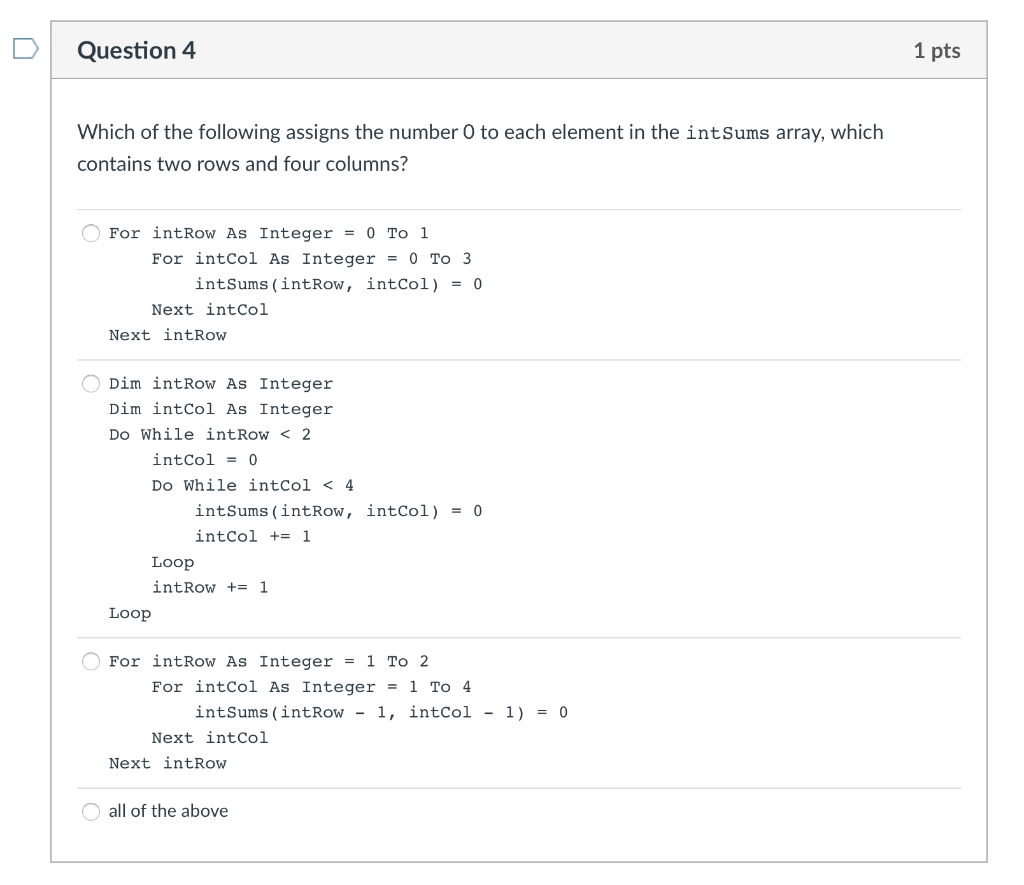
Task: Select the For intRow = 1 To 2 answer
Action: [x=90, y=660]
